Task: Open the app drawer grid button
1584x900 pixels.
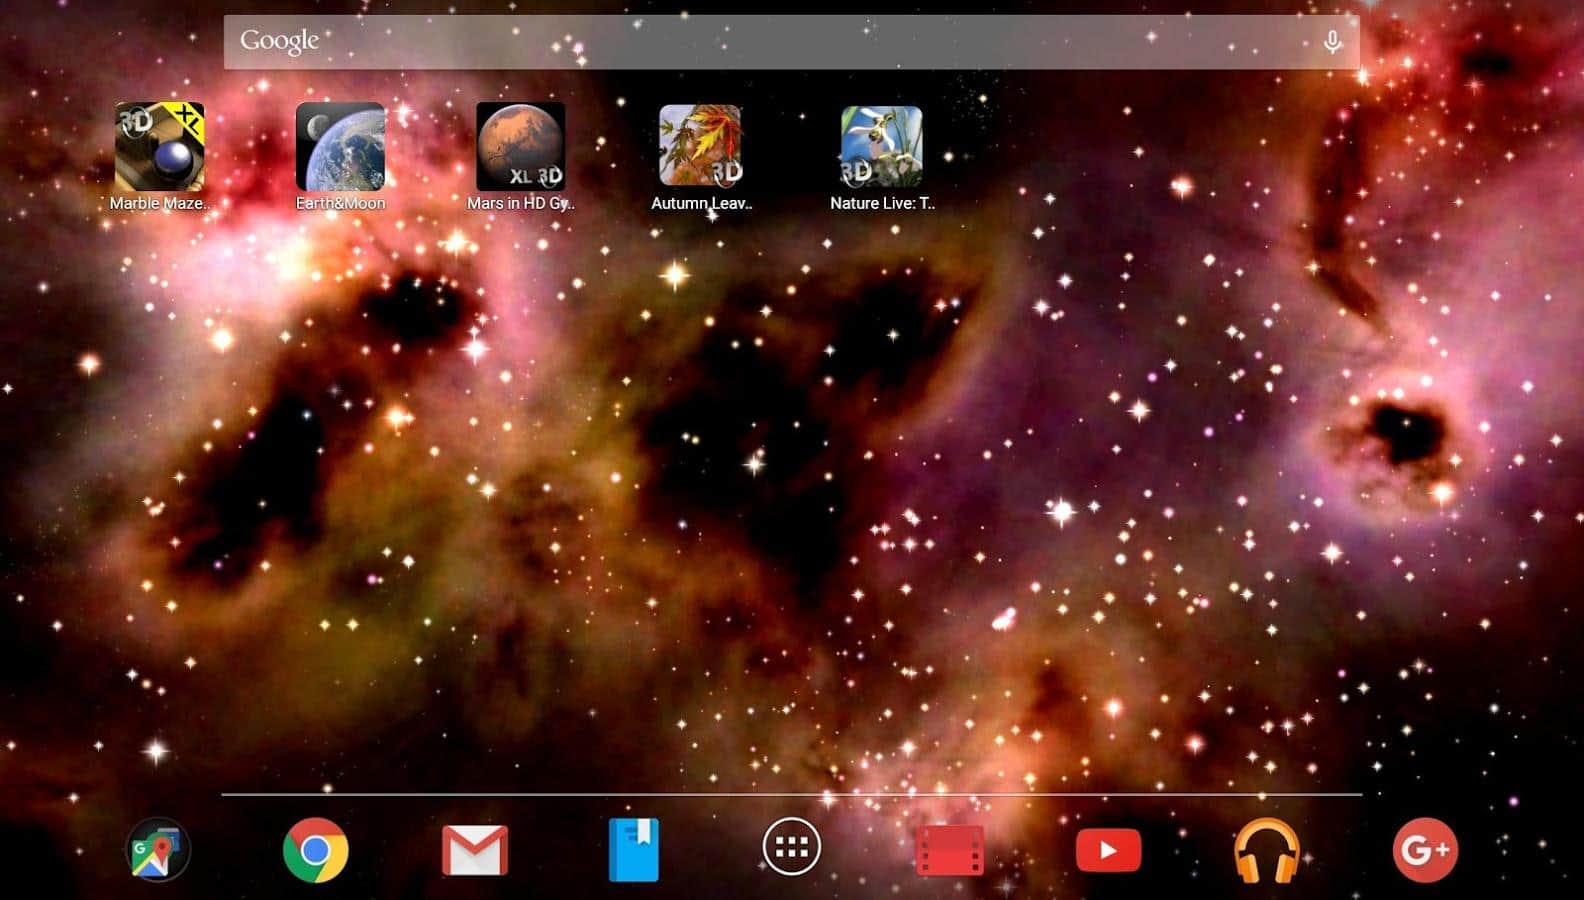Action: coord(792,848)
